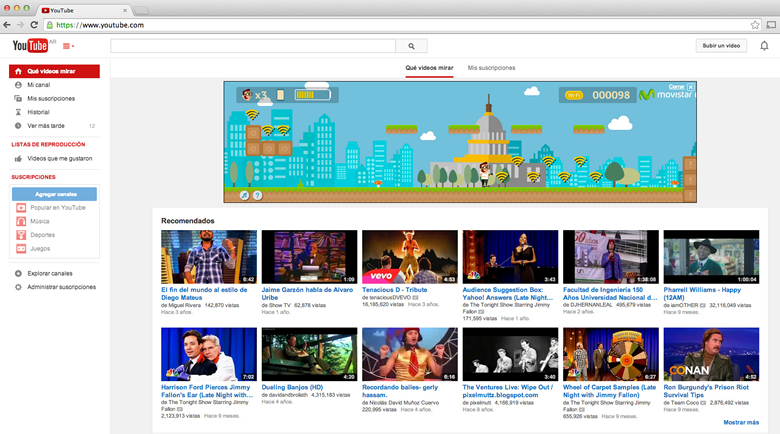Click the Popular en YouTube channel icon

21,208
